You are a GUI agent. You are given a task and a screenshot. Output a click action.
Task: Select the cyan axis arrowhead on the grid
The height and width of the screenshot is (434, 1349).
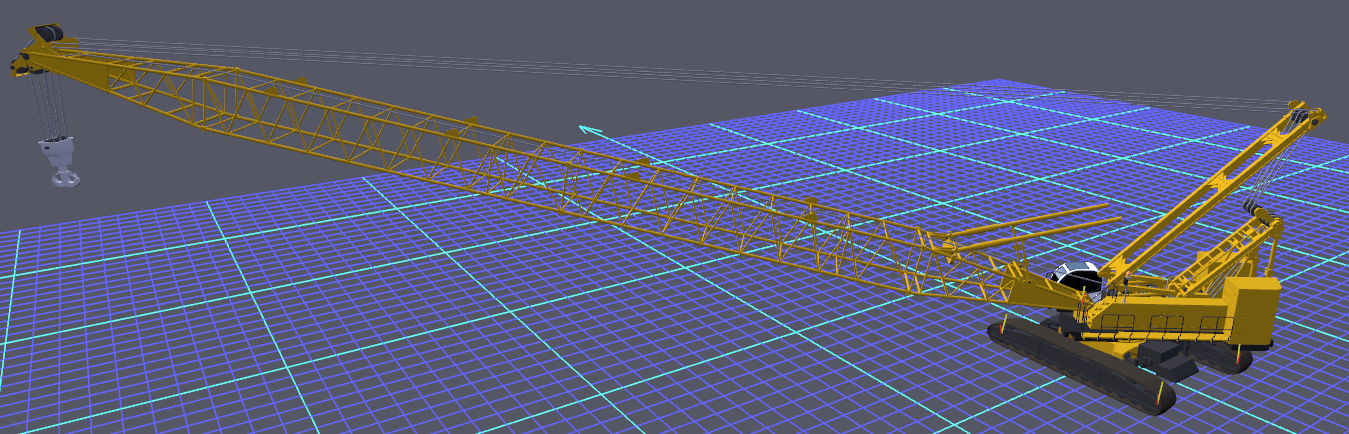click(591, 129)
